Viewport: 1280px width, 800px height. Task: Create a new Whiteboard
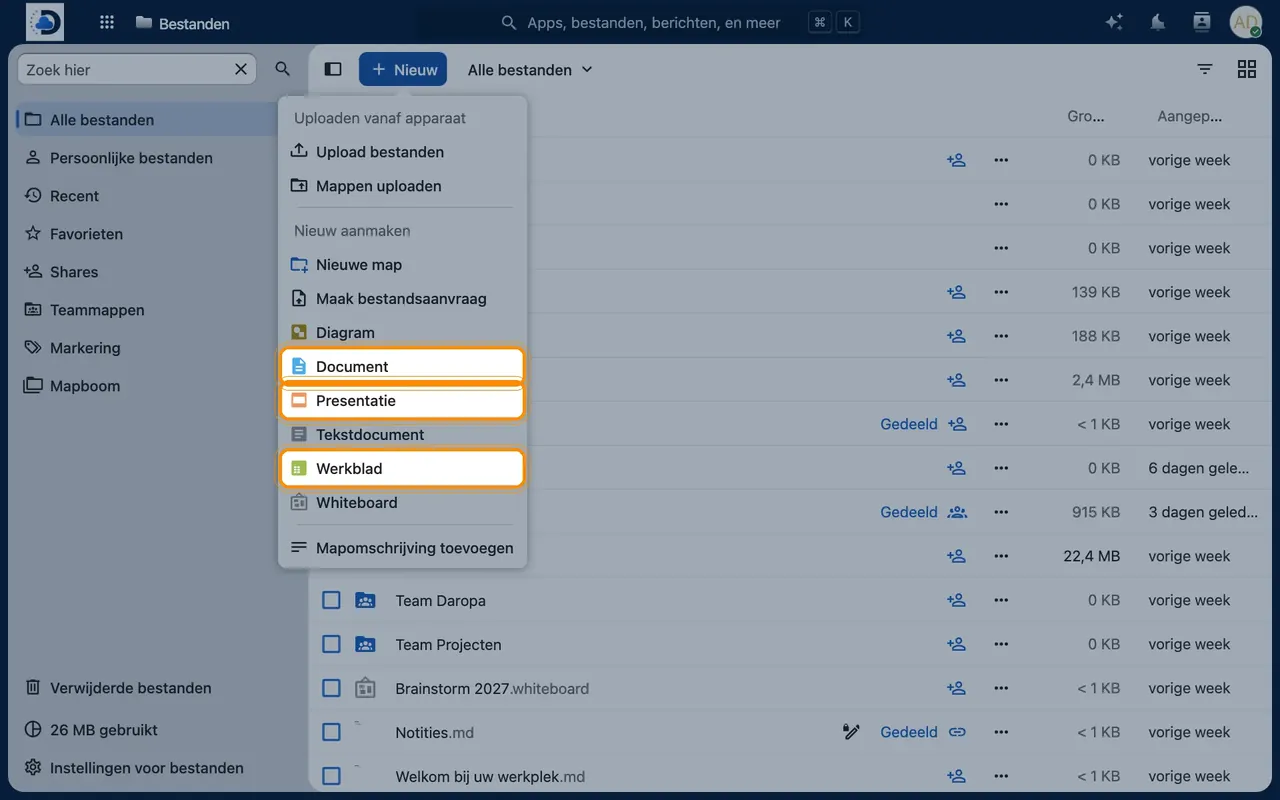point(402,503)
